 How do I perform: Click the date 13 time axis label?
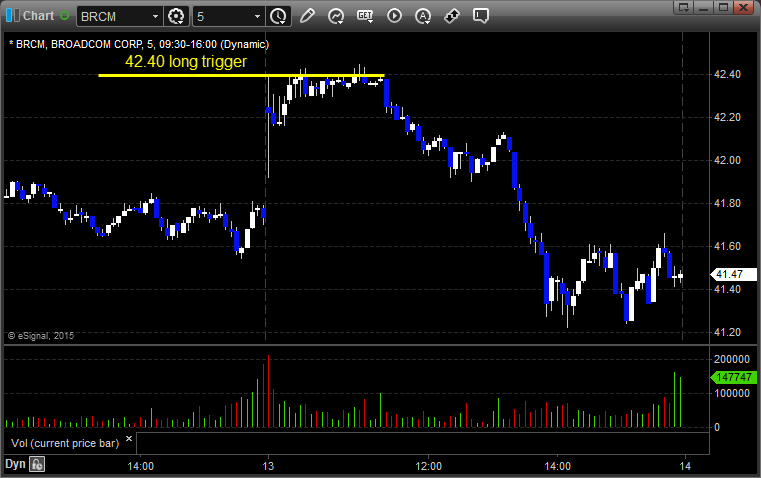coord(268,466)
